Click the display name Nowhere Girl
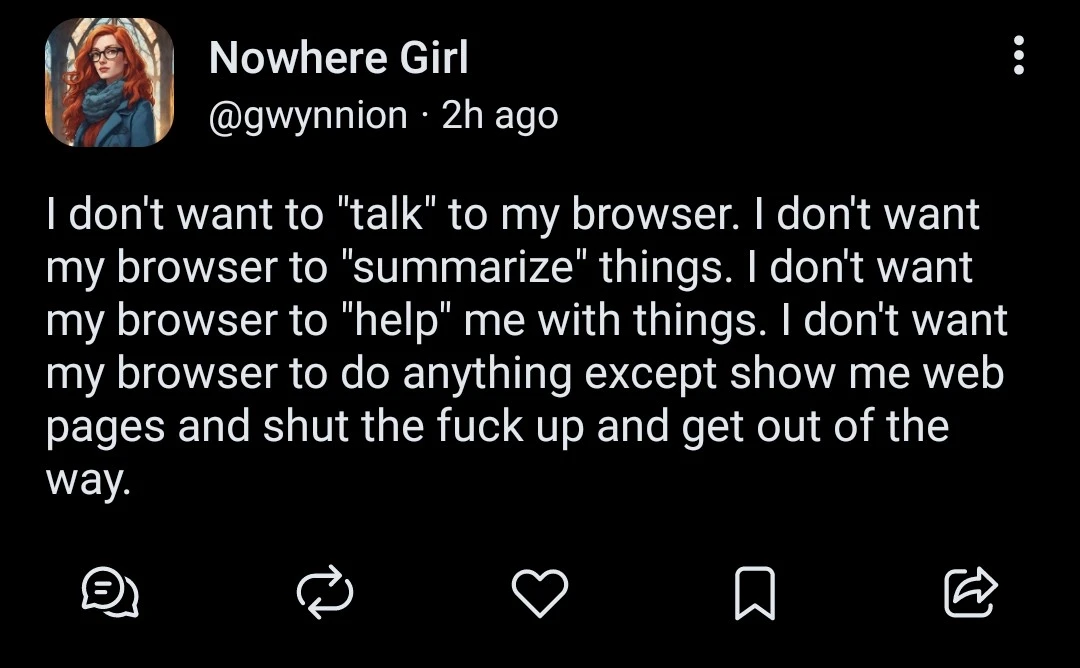The width and height of the screenshot is (1080, 668). [338, 59]
